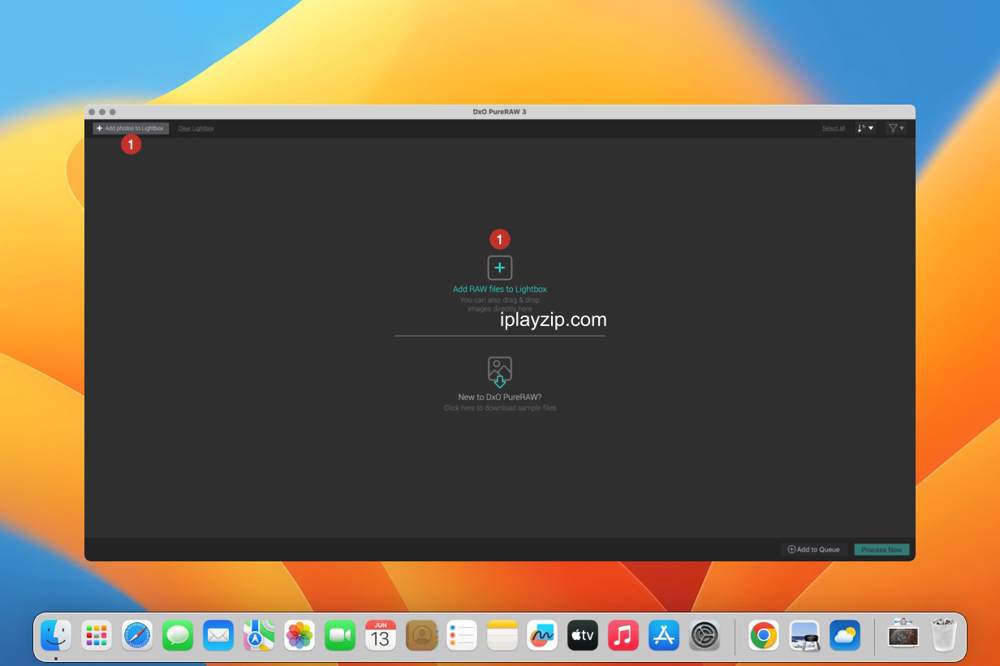Open Contacts from the dock
Screen dimensions: 1000x666
coord(421,635)
